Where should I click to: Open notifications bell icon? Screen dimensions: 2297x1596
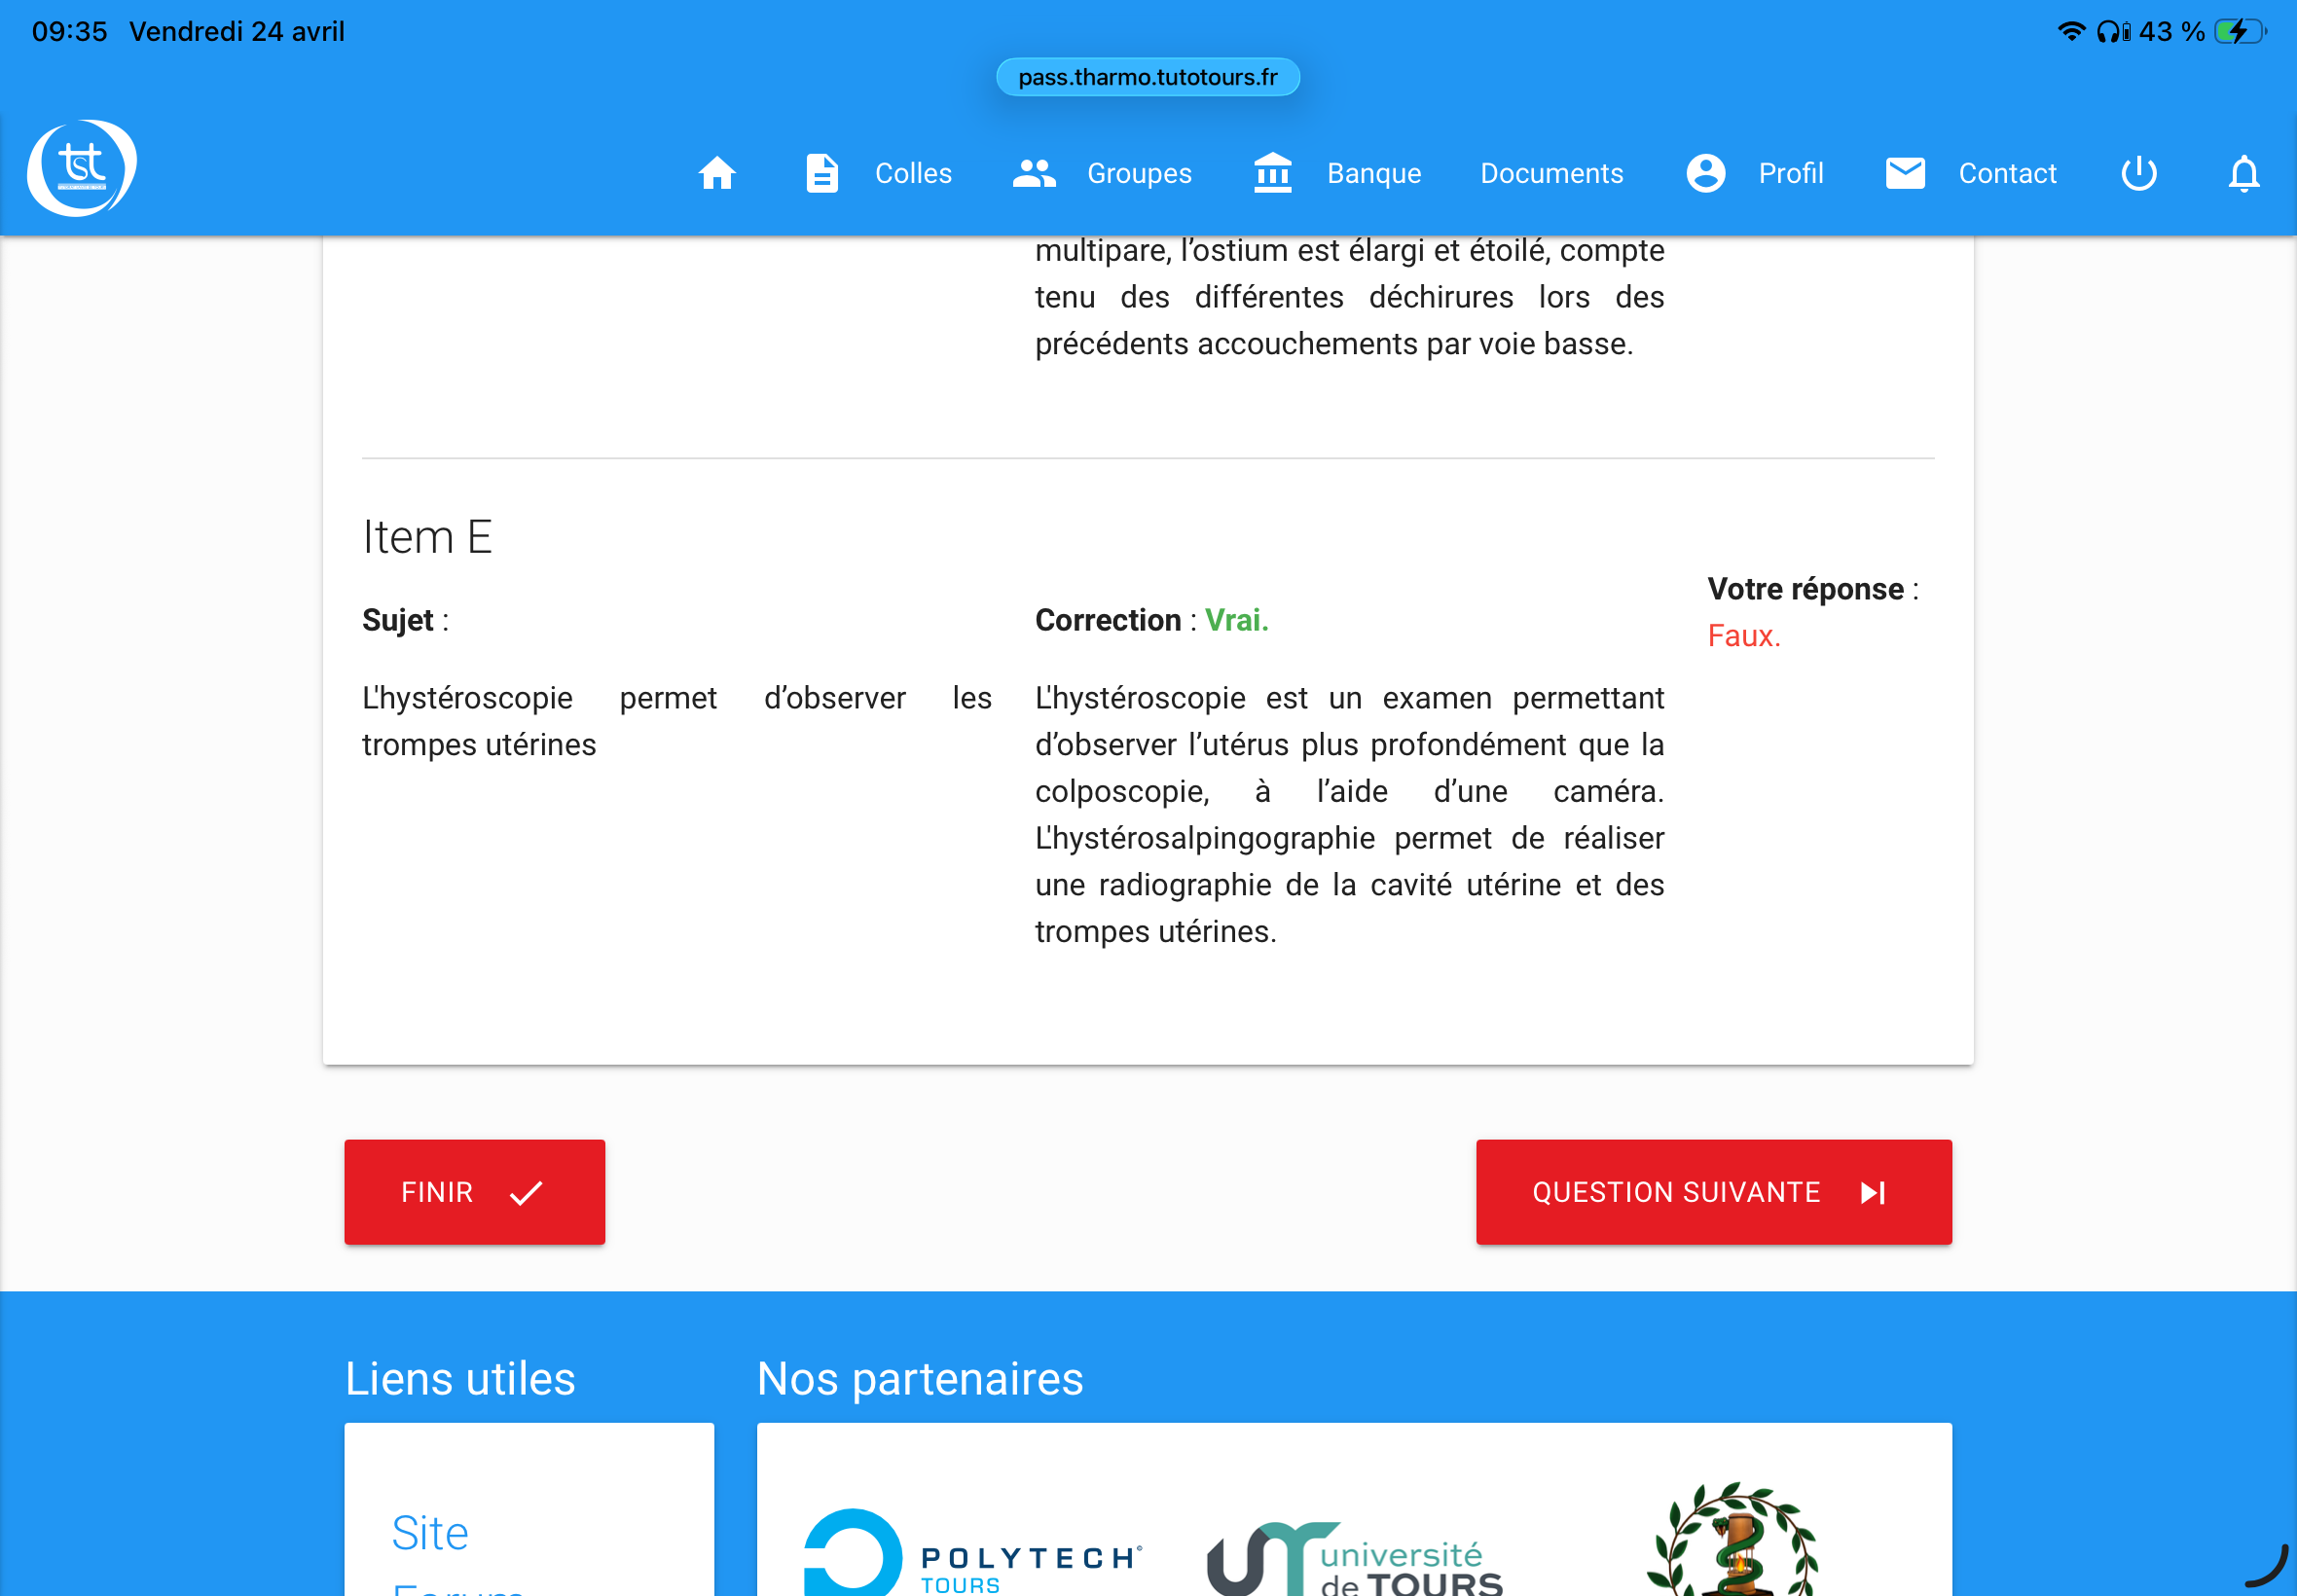pyautogui.click(x=2243, y=173)
